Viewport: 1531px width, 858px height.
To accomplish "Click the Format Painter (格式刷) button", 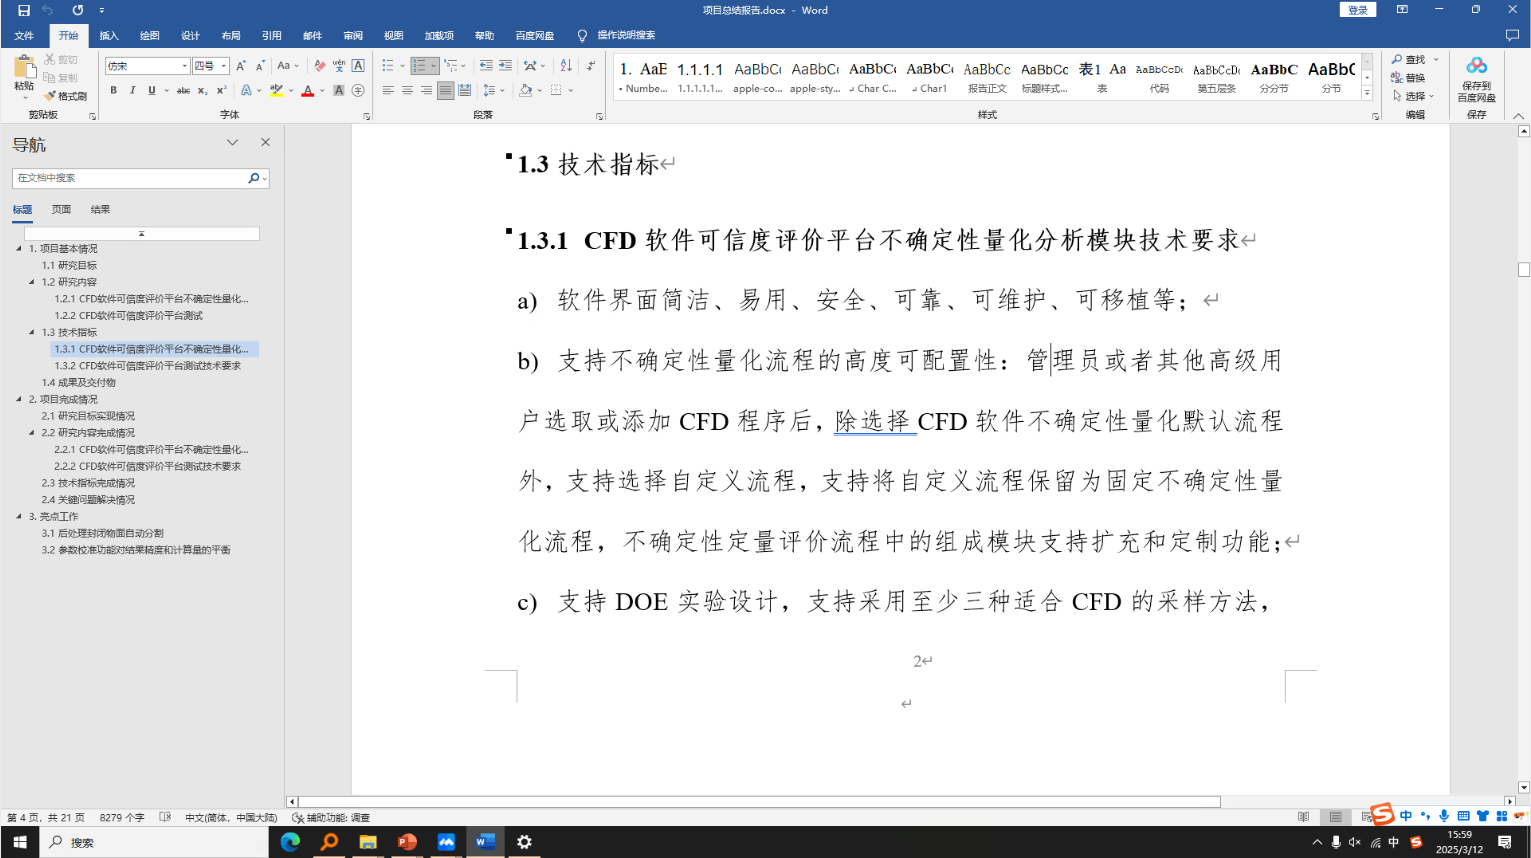I will click(x=65, y=96).
